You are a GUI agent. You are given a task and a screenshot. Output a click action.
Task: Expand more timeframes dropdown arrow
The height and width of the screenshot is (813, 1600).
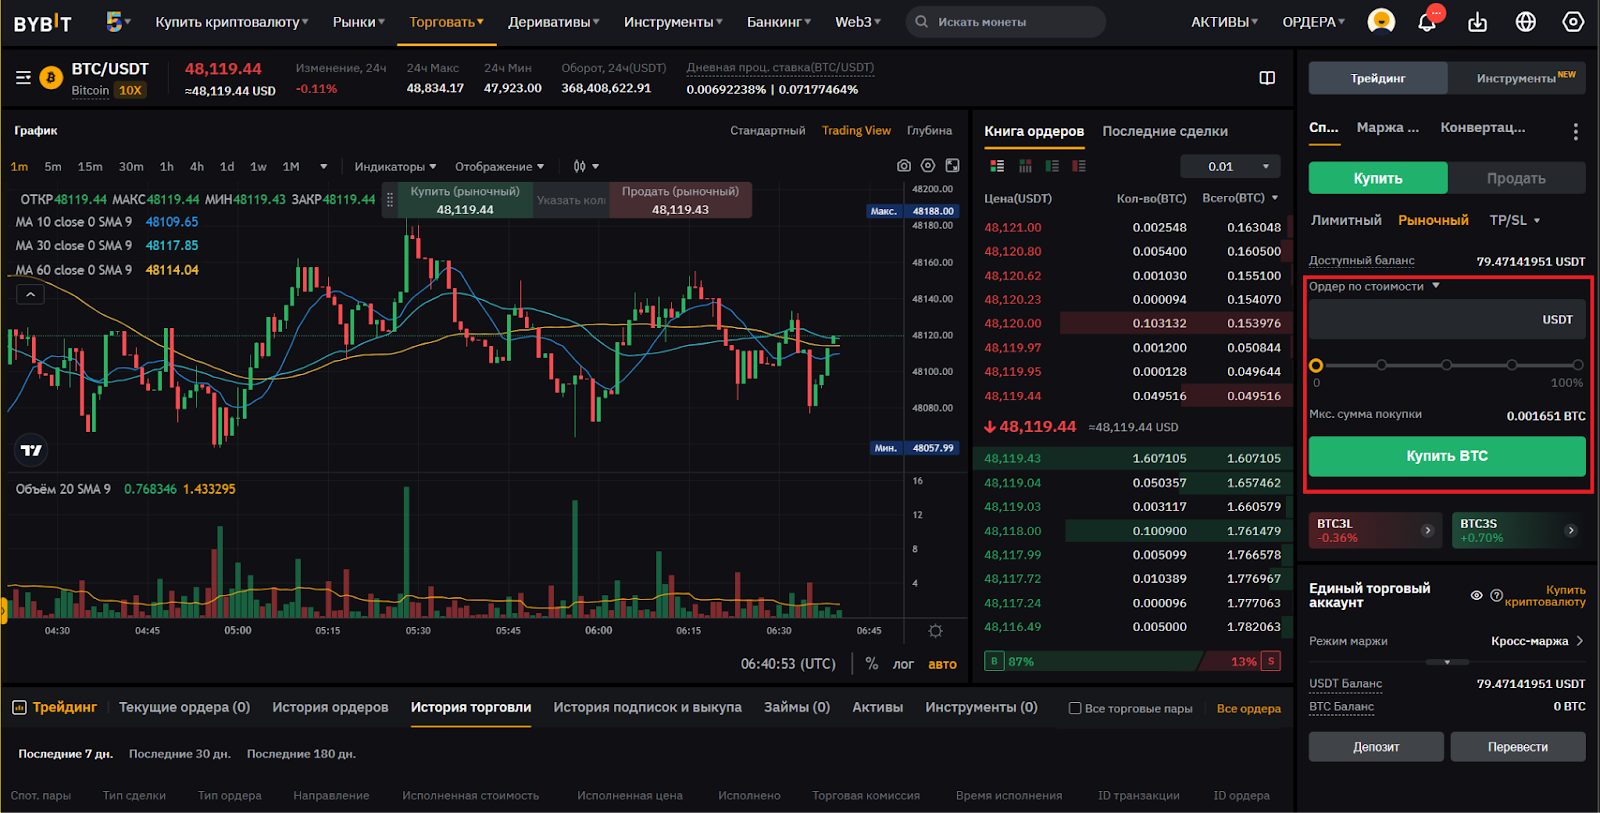point(323,166)
